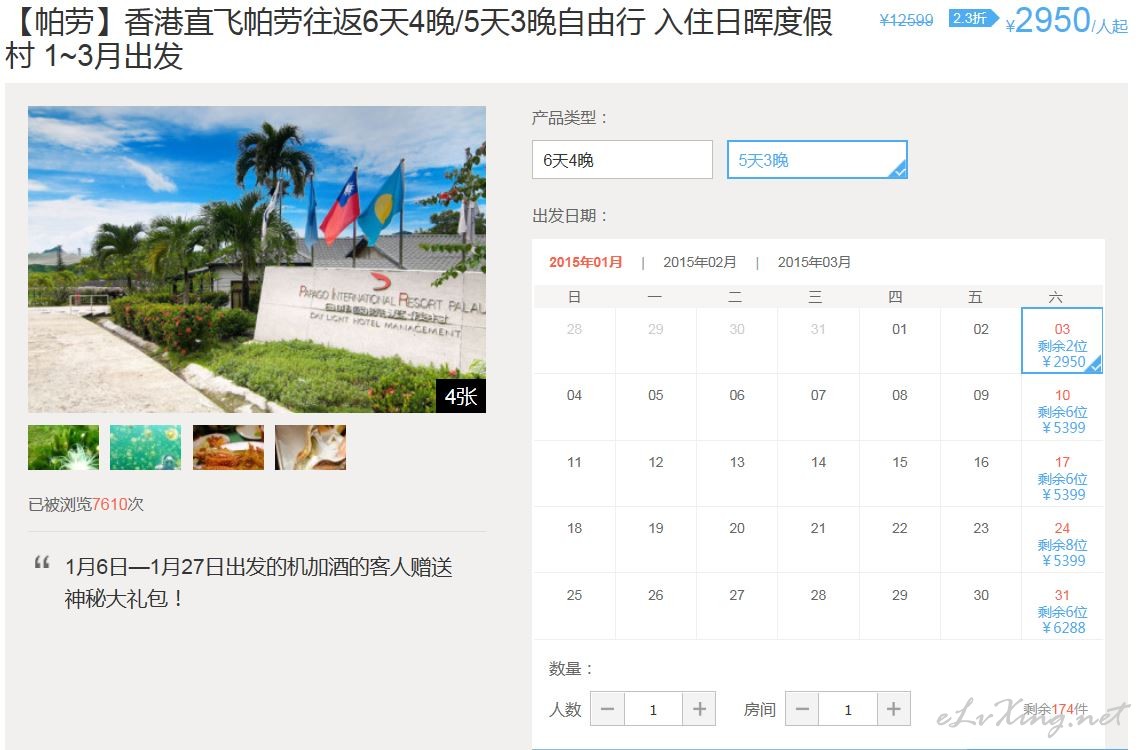
Task: Pick January 17 departure date
Action: [1062, 474]
